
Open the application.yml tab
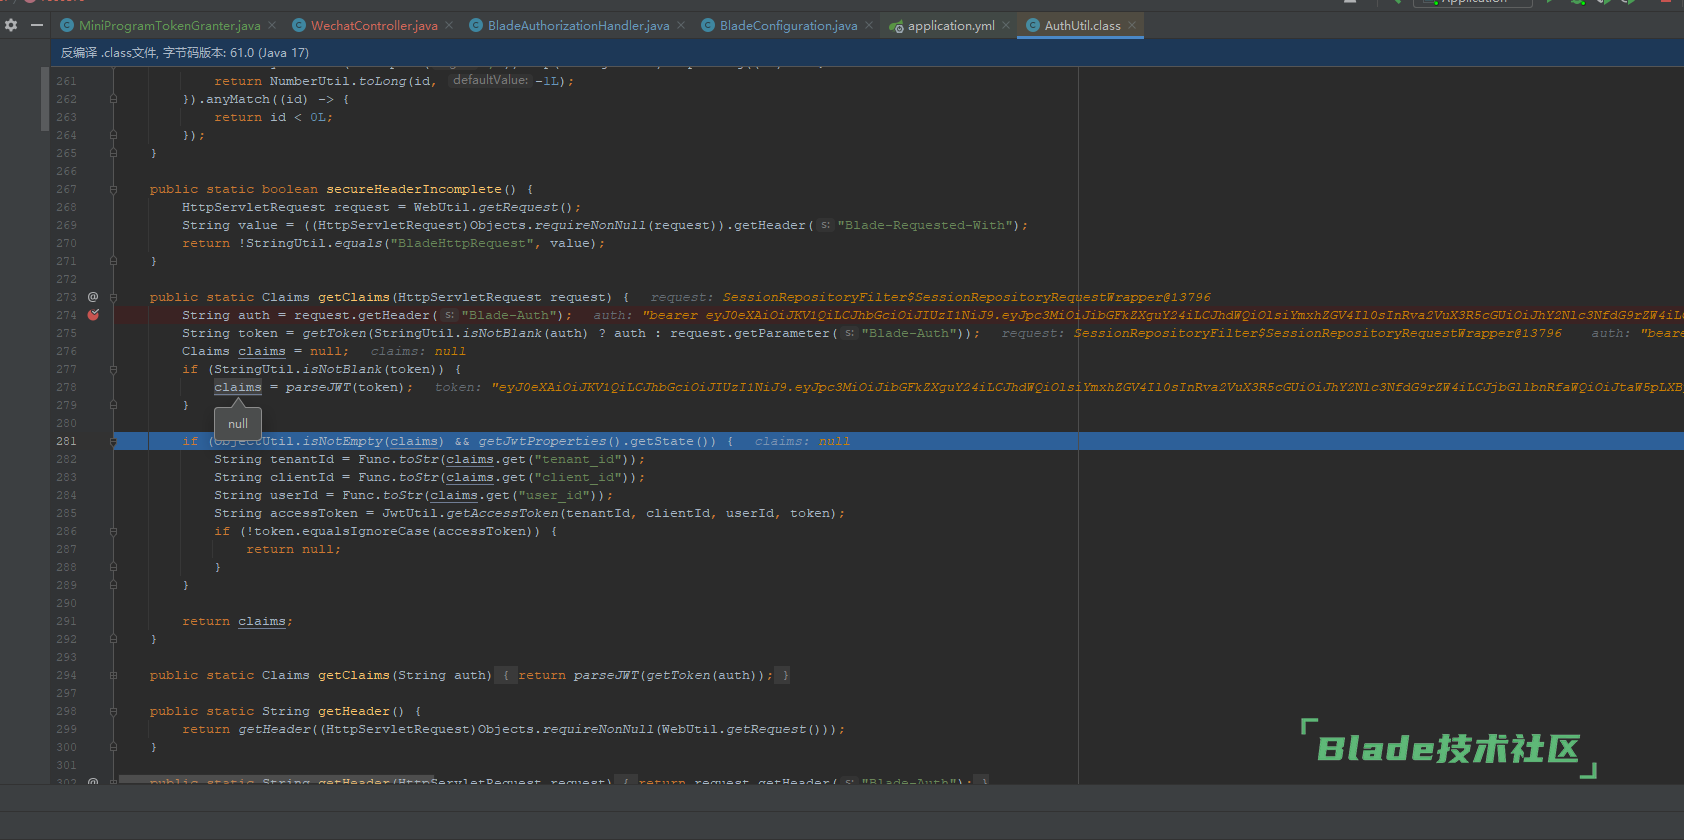point(950,26)
